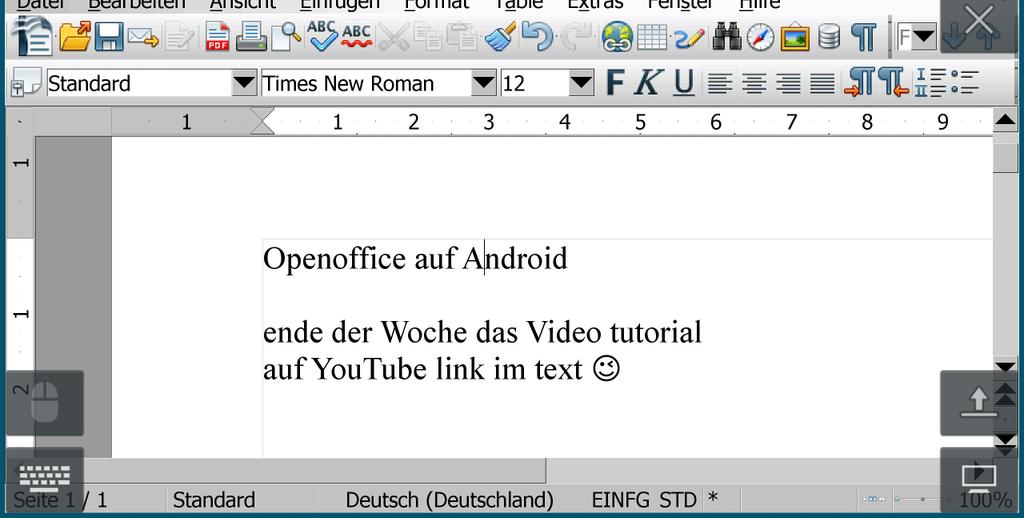Open the Ansicht menu
This screenshot has width=1024, height=518.
pyautogui.click(x=242, y=5)
